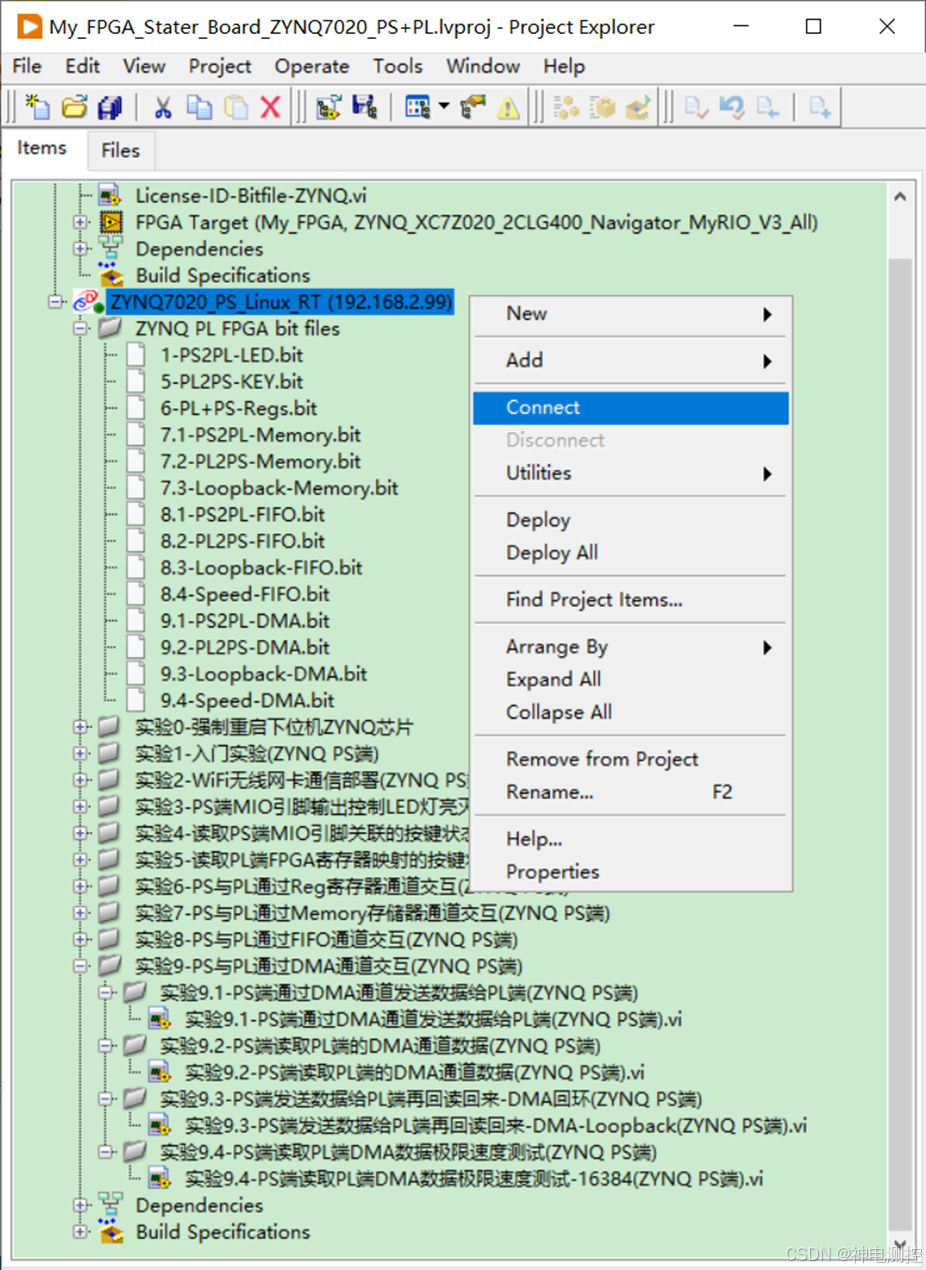Open the Project menu in menu bar
Screen dimensions: 926x1270
tap(220, 67)
